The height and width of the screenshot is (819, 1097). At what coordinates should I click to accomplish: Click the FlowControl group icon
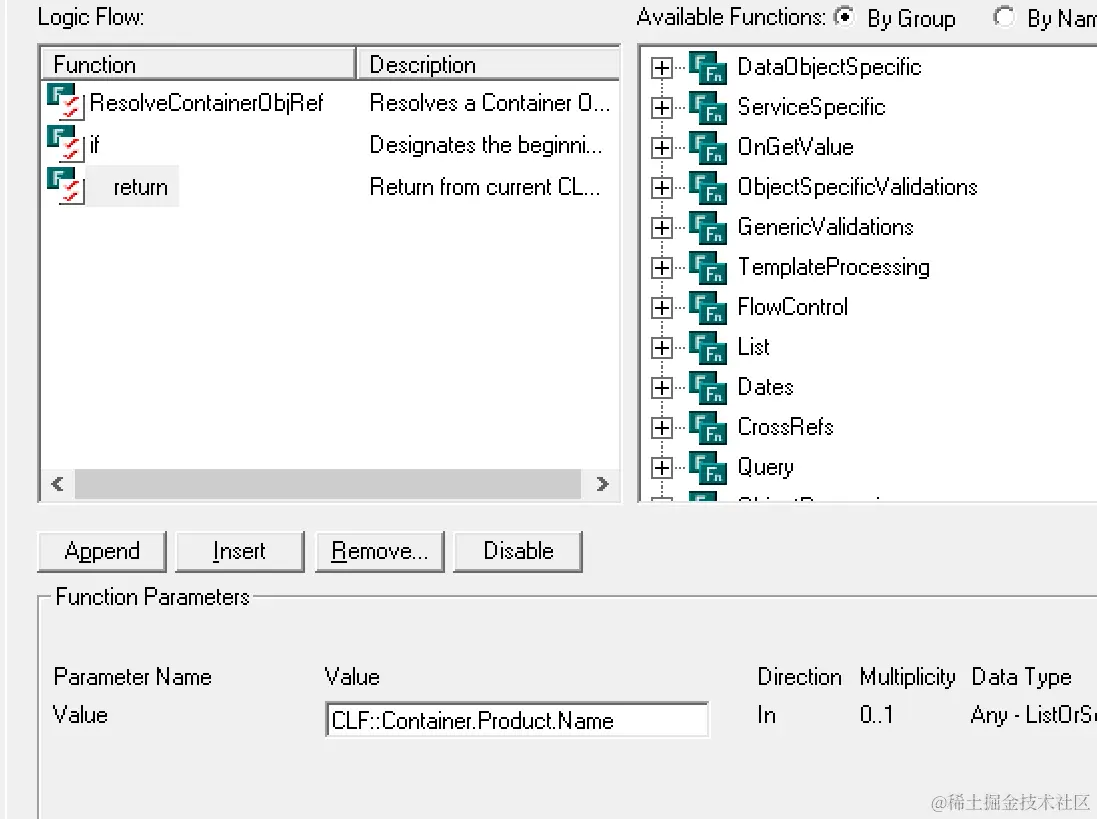[708, 308]
